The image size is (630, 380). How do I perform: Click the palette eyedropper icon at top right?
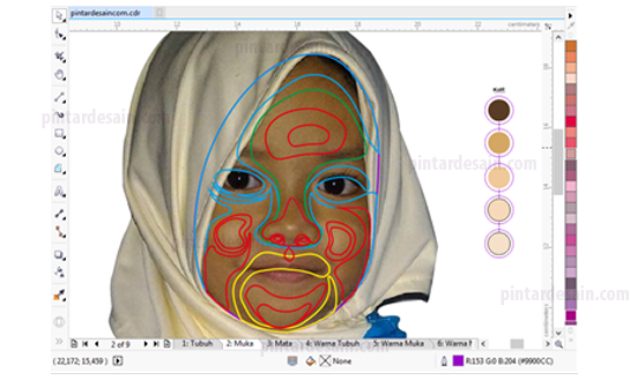571,26
